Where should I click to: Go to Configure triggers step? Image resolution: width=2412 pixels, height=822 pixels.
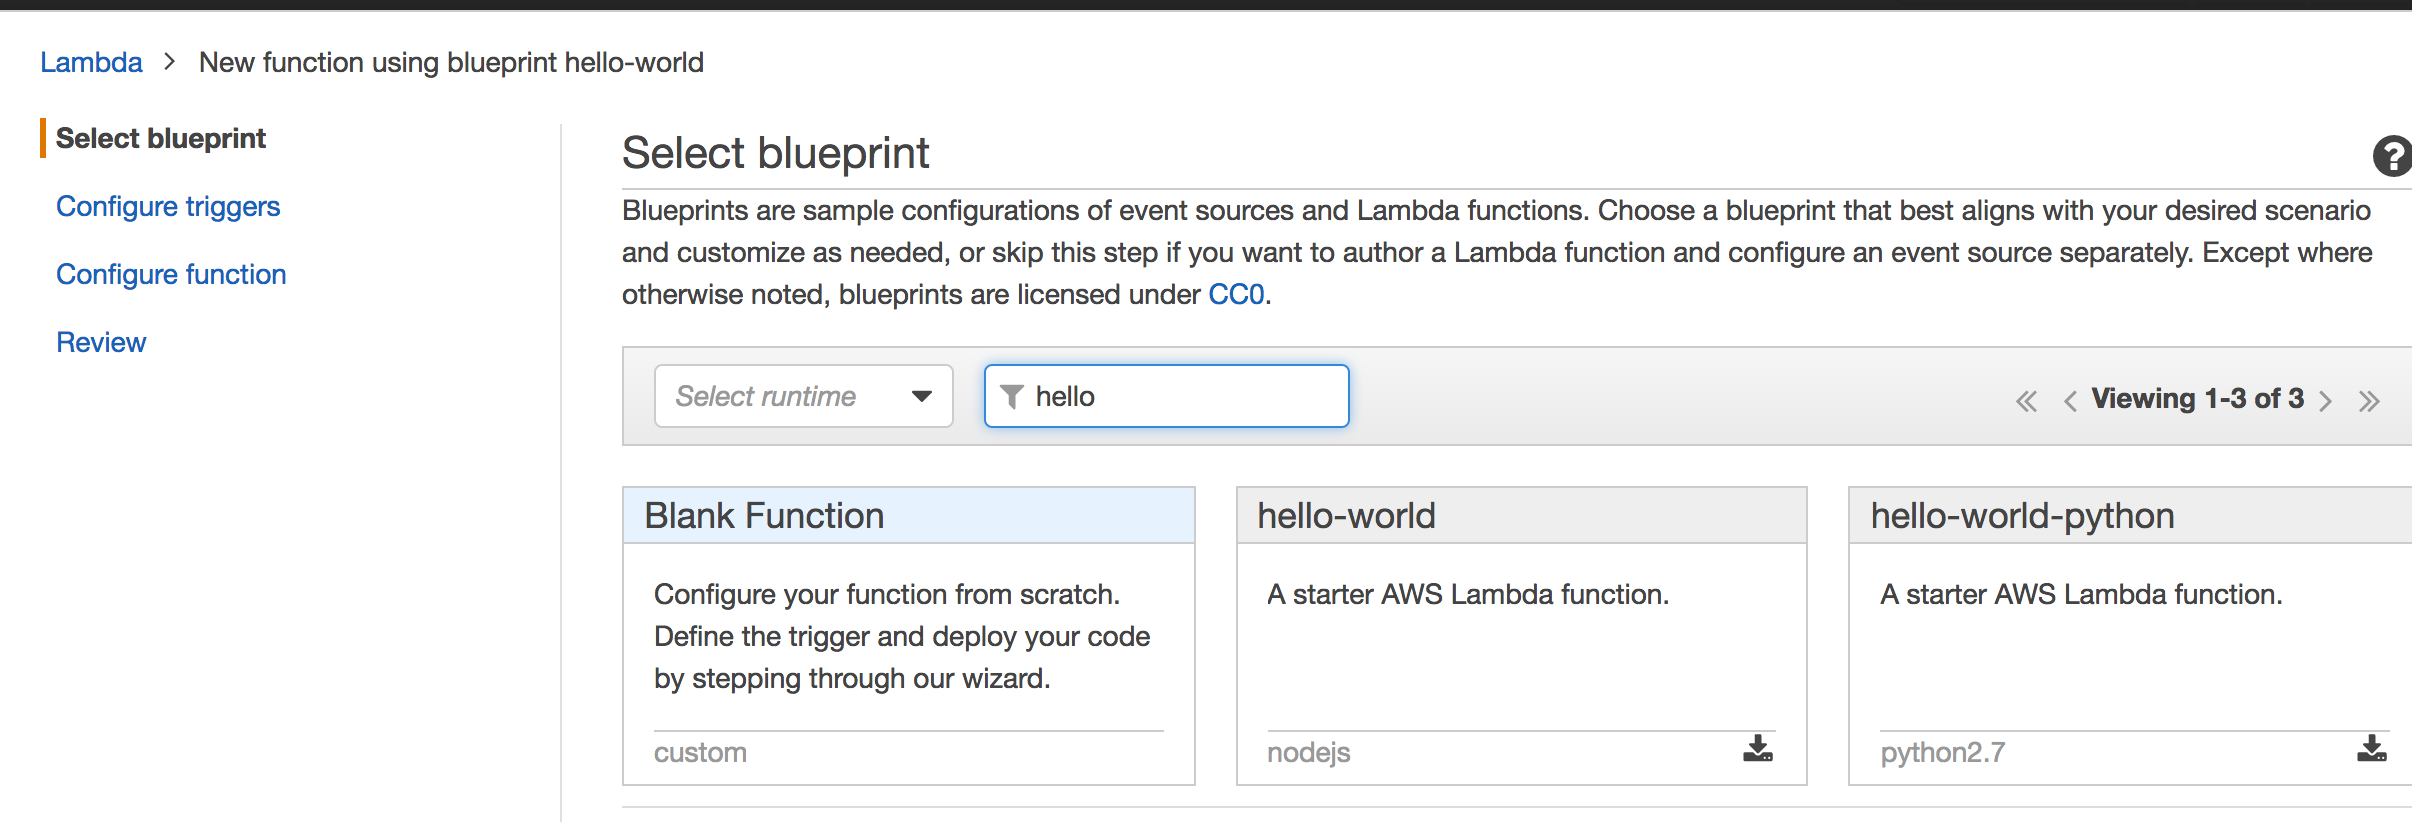168,206
